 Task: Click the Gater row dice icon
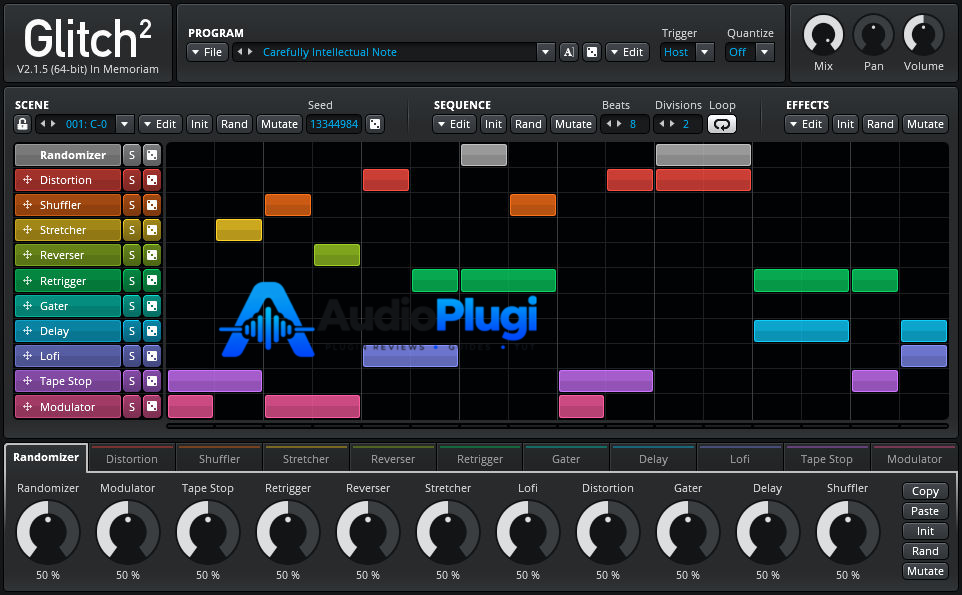point(152,305)
